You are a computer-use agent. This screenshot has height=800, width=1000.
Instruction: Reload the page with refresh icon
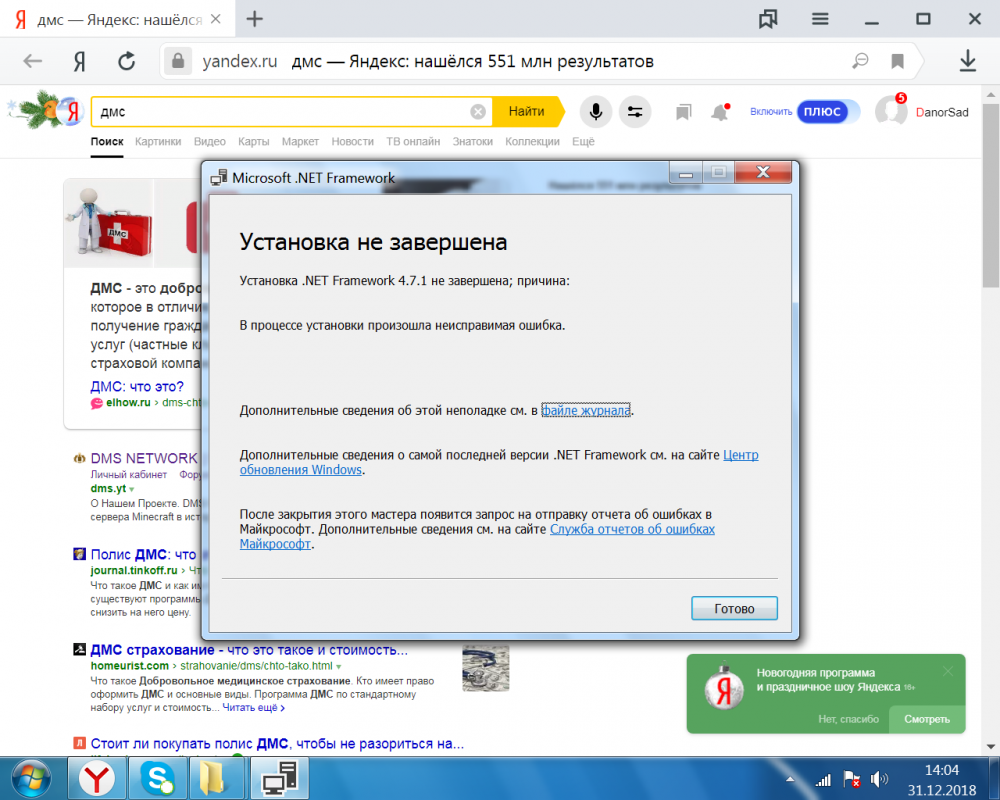(127, 61)
